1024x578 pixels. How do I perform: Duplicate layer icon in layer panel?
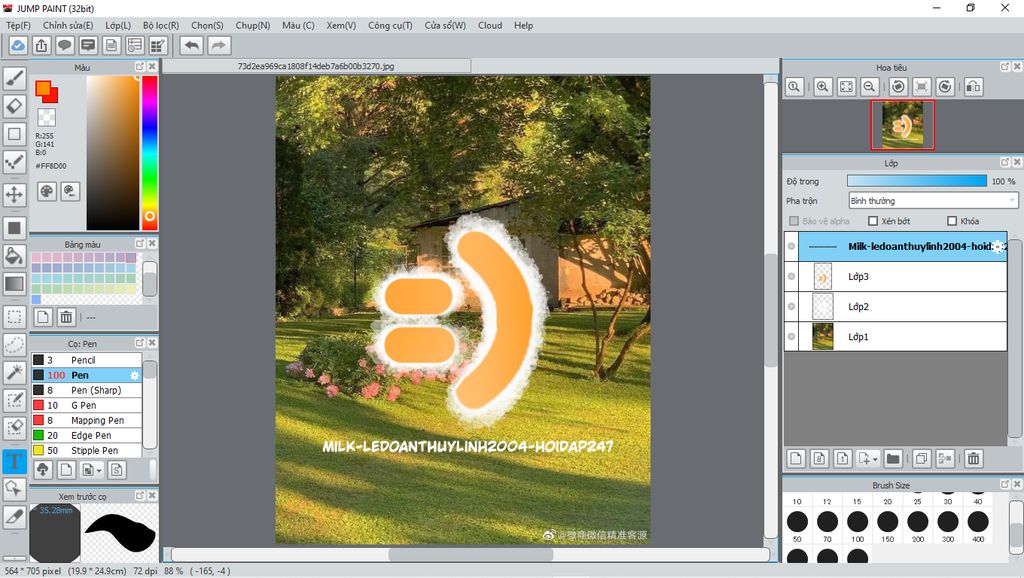[x=921, y=458]
